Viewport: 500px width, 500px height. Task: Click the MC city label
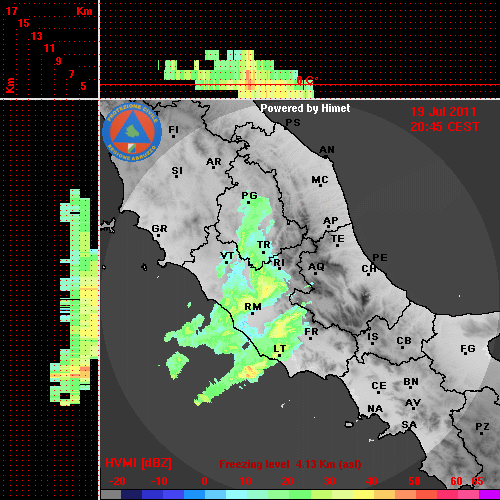pyautogui.click(x=320, y=180)
